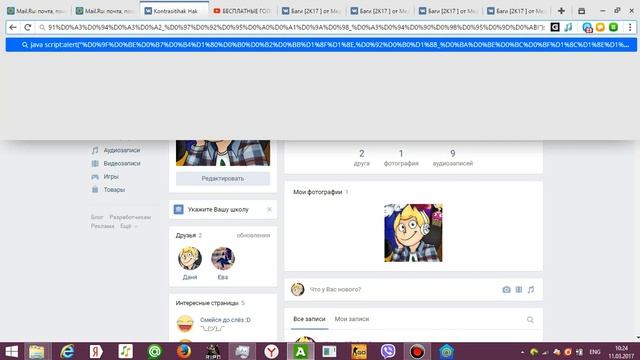
Task: Open the Разработчикам footer link
Action: pyautogui.click(x=130, y=217)
